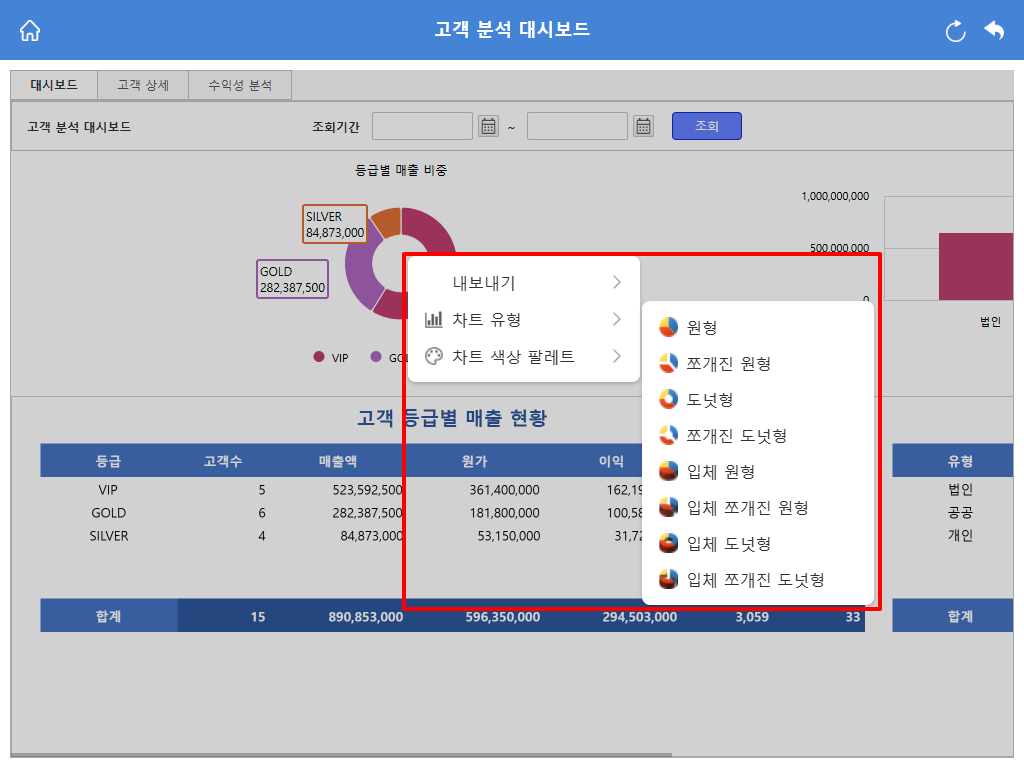This screenshot has height=768, width=1024.
Task: Click the home icon in header
Action: [x=30, y=30]
